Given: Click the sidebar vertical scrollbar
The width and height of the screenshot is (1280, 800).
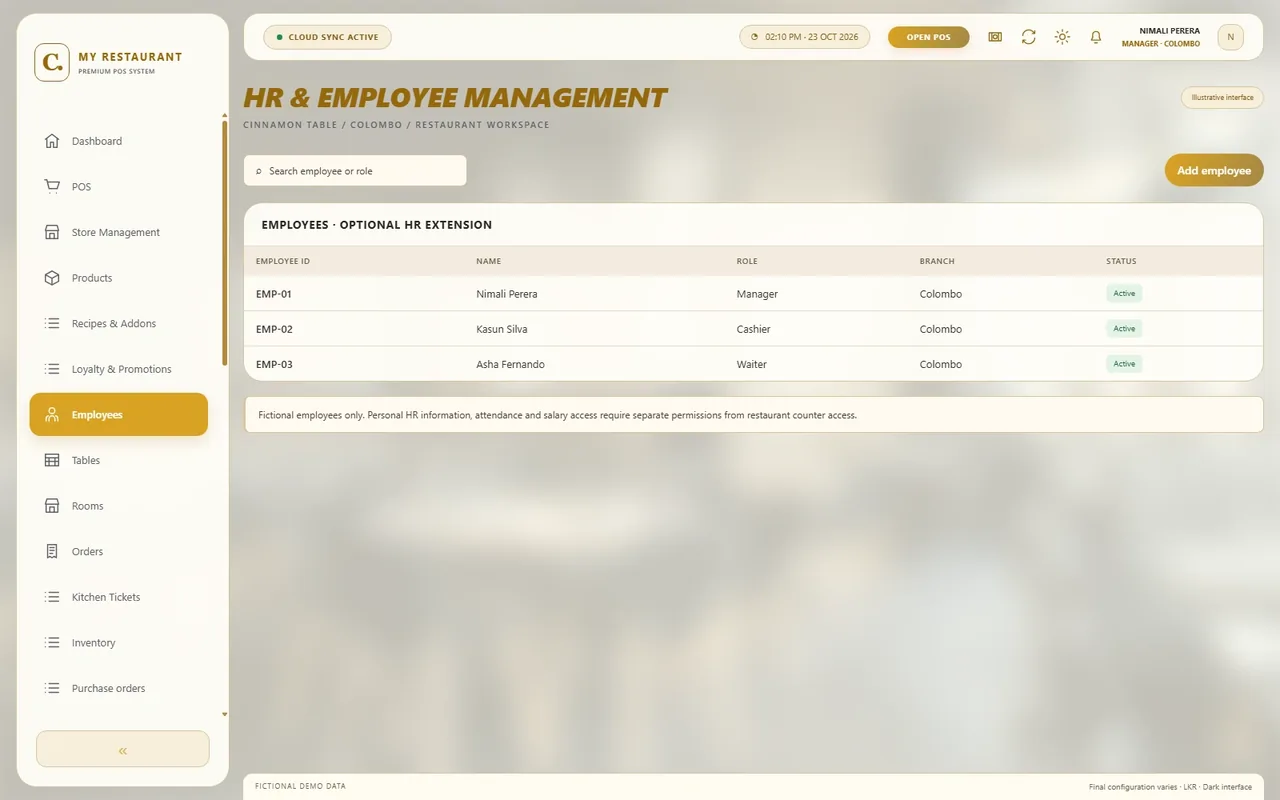Looking at the screenshot, I should pos(225,243).
